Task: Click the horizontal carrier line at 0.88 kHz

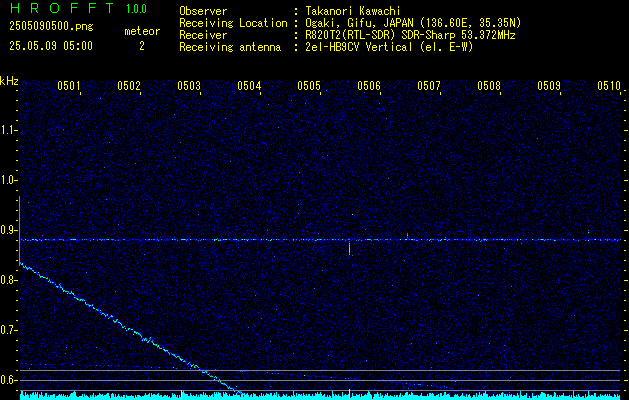Action: pos(321,240)
